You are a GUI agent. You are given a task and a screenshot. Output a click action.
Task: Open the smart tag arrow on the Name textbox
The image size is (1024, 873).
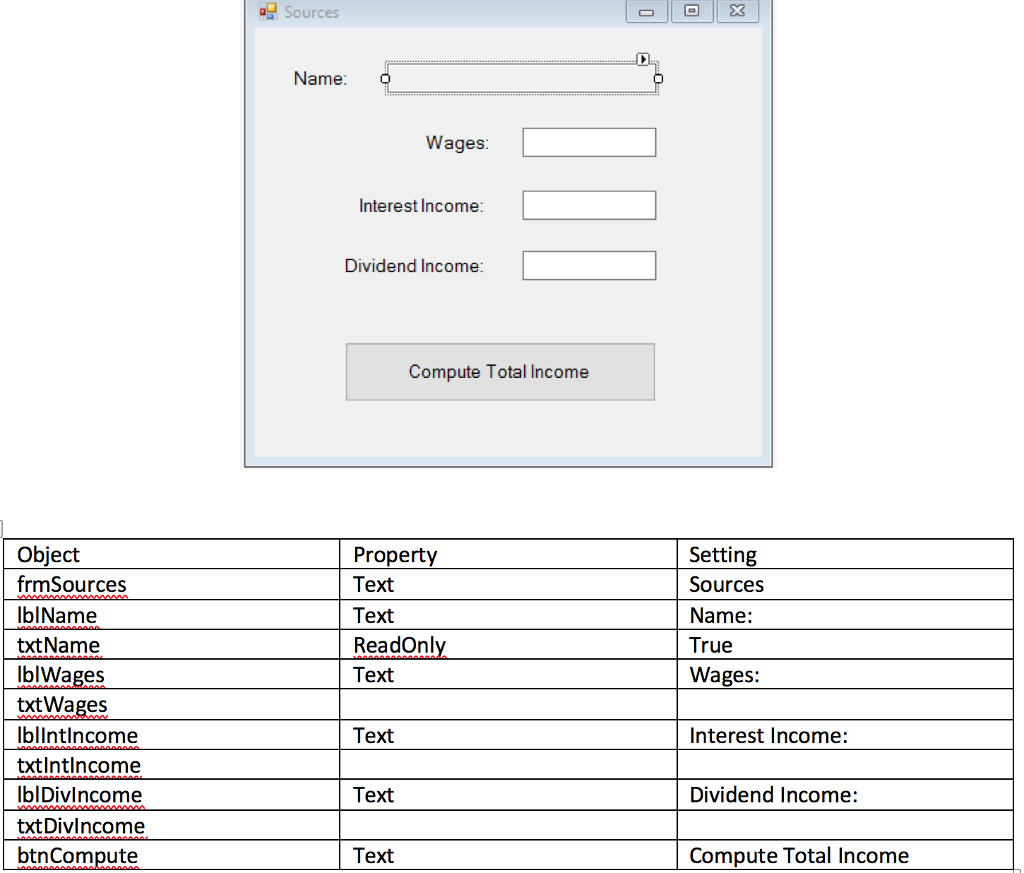(x=643, y=60)
